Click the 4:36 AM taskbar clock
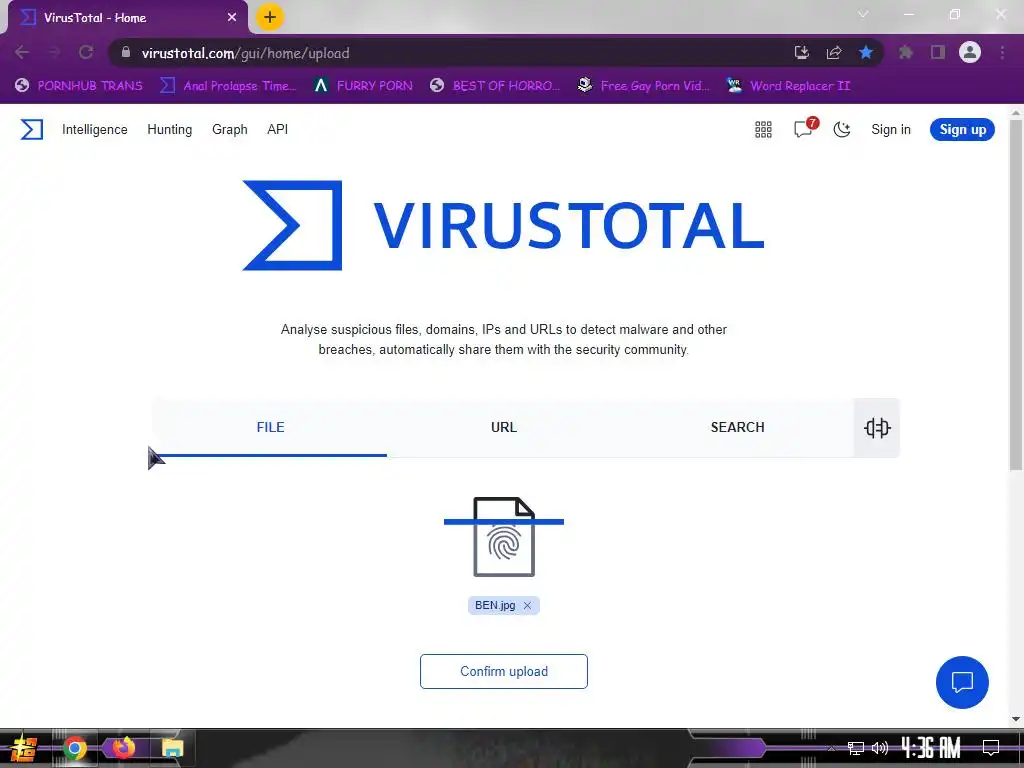The image size is (1024, 768). click(x=931, y=748)
